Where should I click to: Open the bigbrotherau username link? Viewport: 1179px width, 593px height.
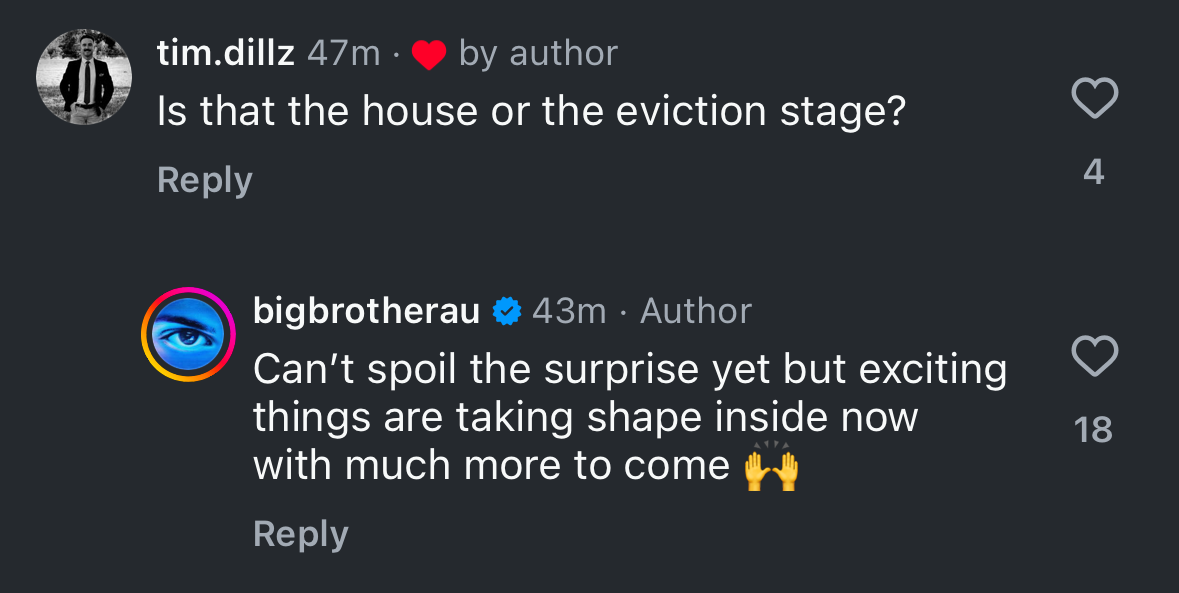tap(366, 311)
